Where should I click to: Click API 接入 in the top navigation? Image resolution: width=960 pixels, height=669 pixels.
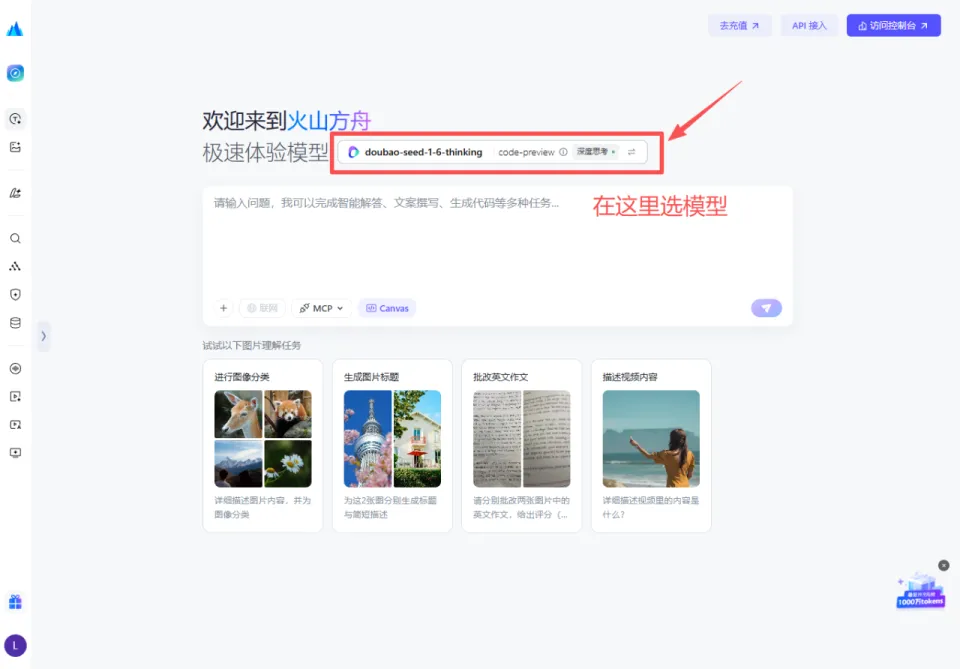click(x=809, y=25)
